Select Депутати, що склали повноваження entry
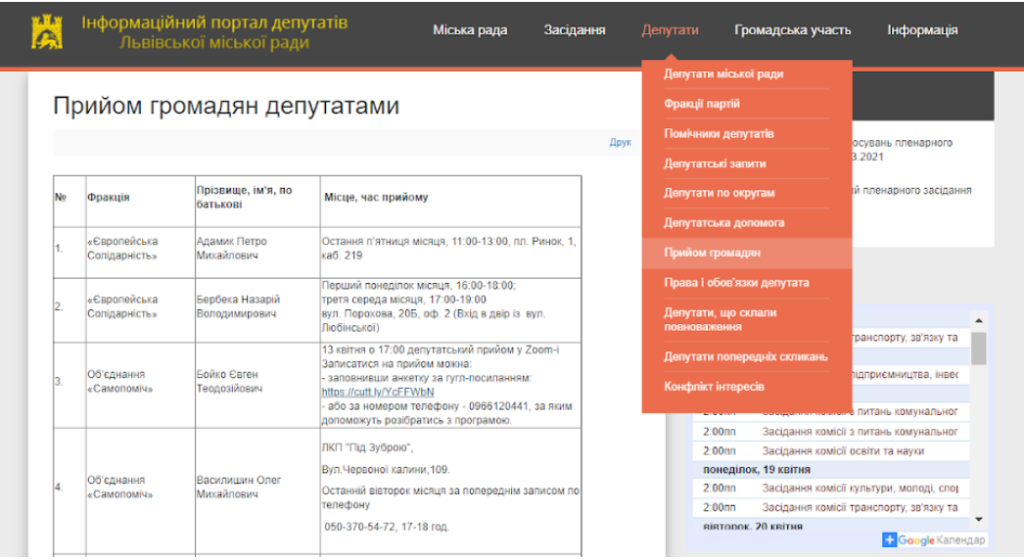This screenshot has width=1024, height=560. click(720, 320)
